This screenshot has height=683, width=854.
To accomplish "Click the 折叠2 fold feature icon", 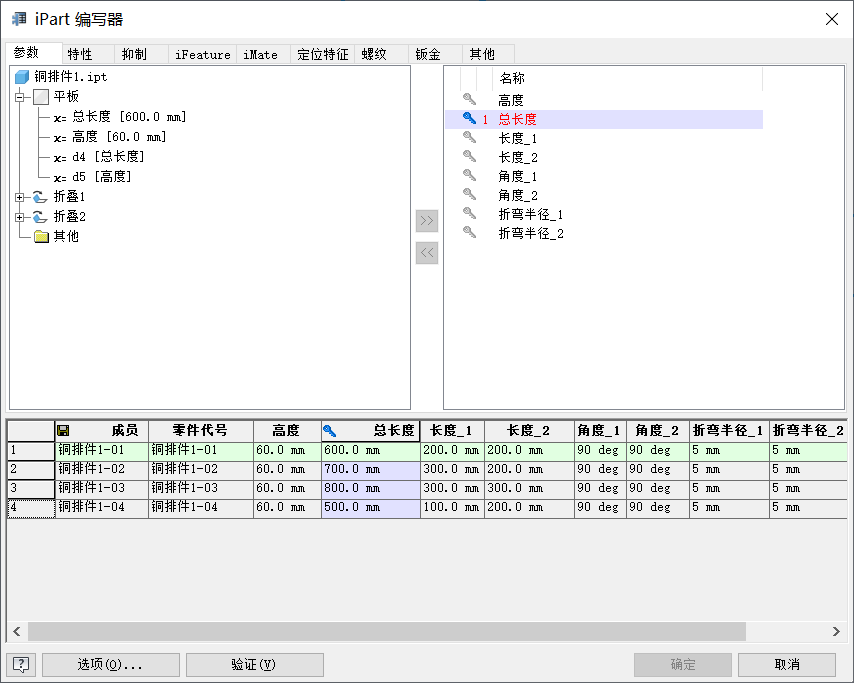I will (x=40, y=217).
